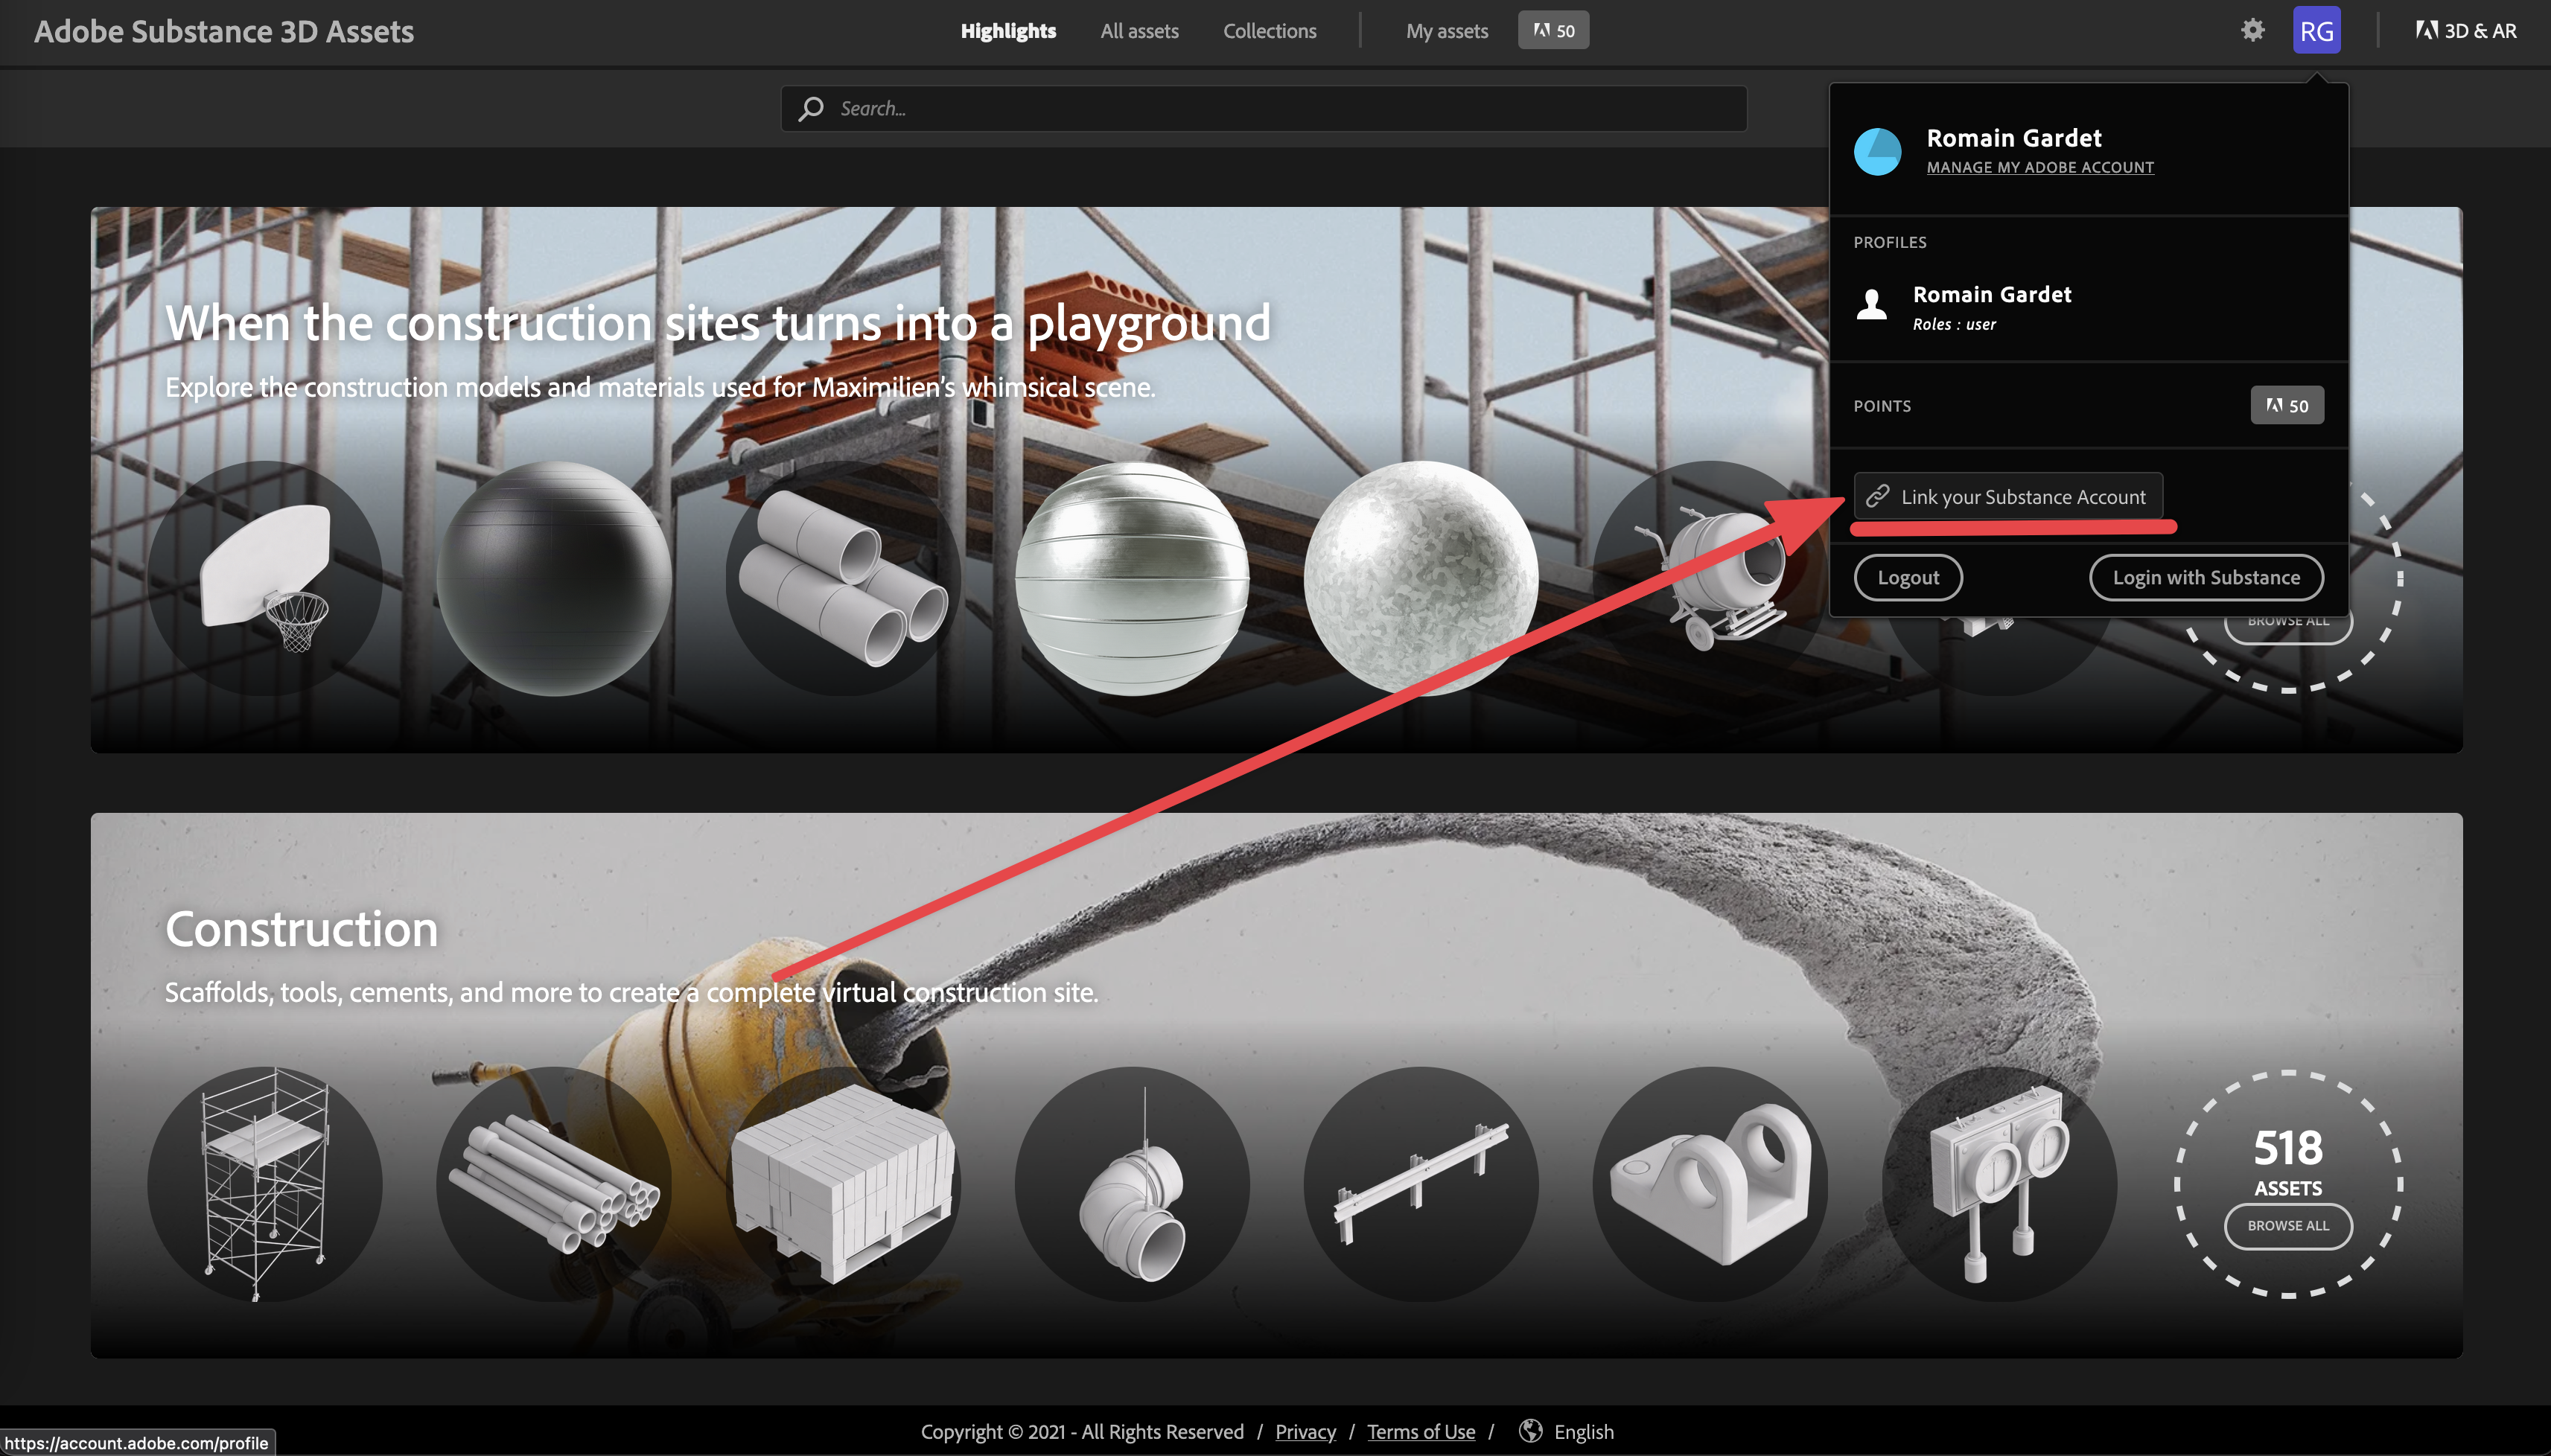This screenshot has width=2551, height=1456.
Task: Open the Collections menu item
Action: [1270, 31]
